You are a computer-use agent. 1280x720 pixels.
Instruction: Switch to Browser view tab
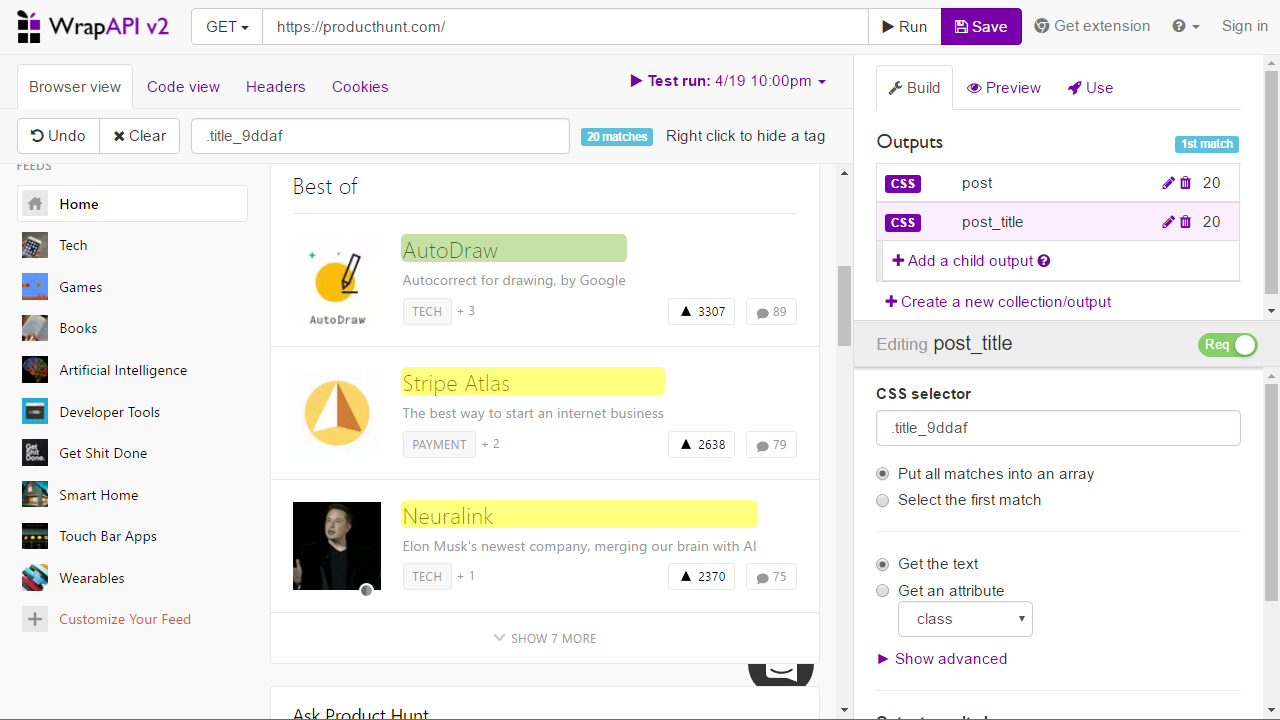[x=75, y=87]
